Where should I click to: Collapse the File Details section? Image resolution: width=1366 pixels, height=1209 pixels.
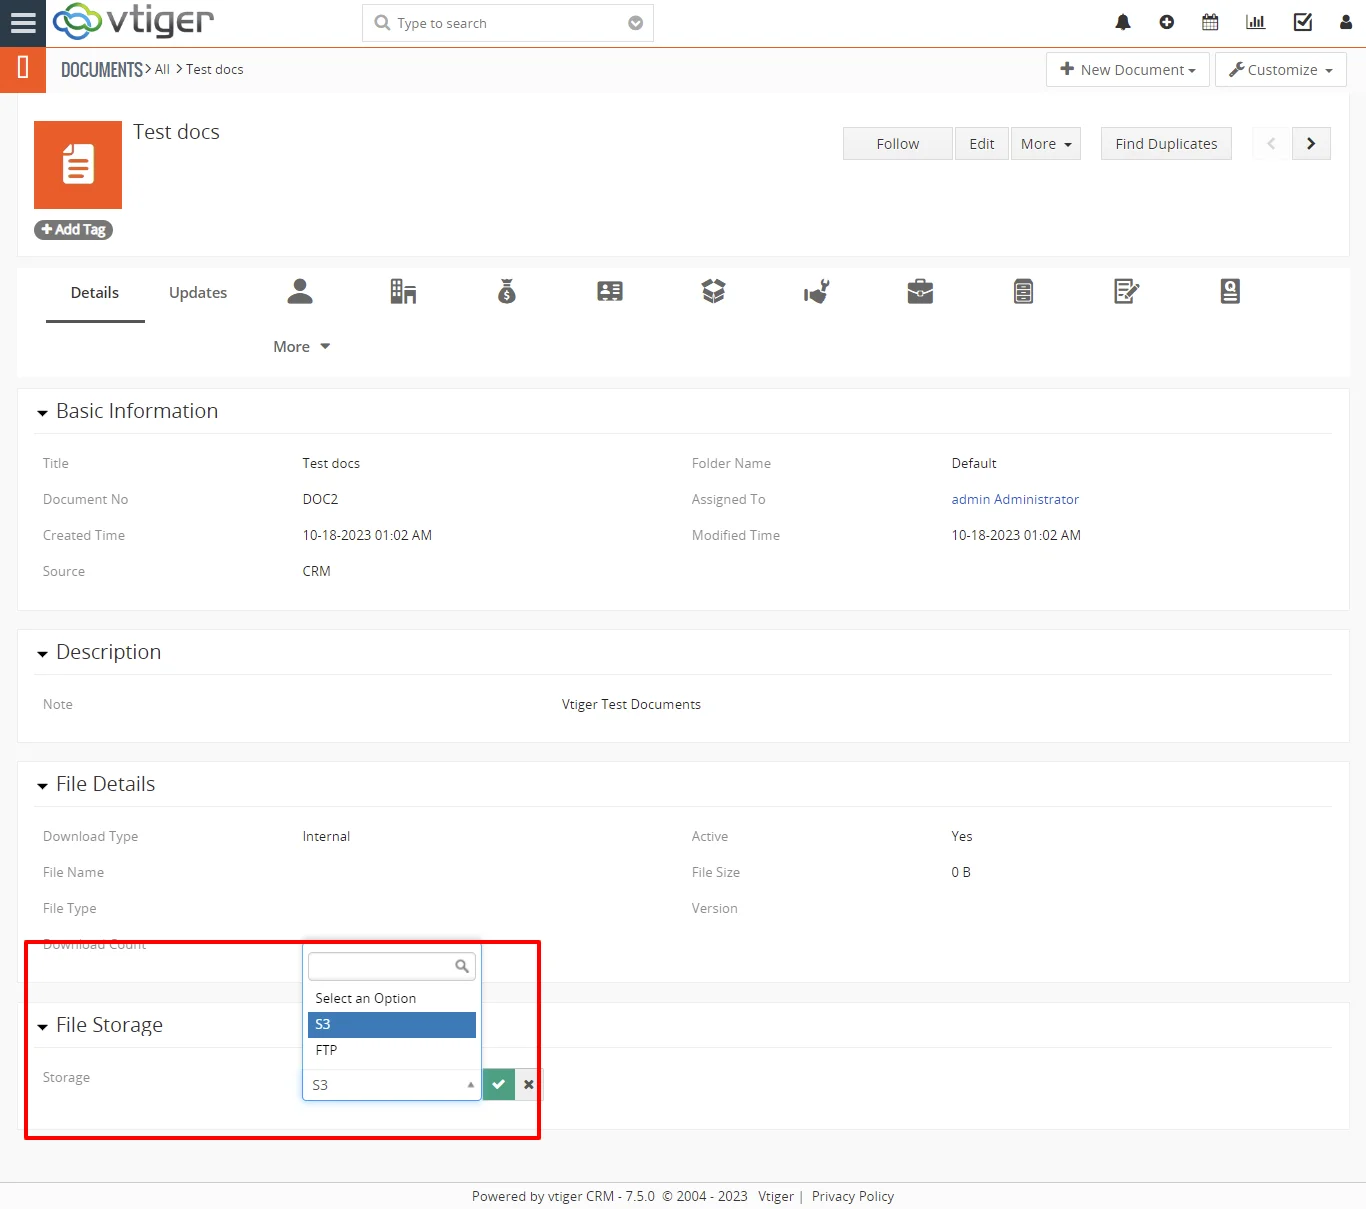click(42, 786)
